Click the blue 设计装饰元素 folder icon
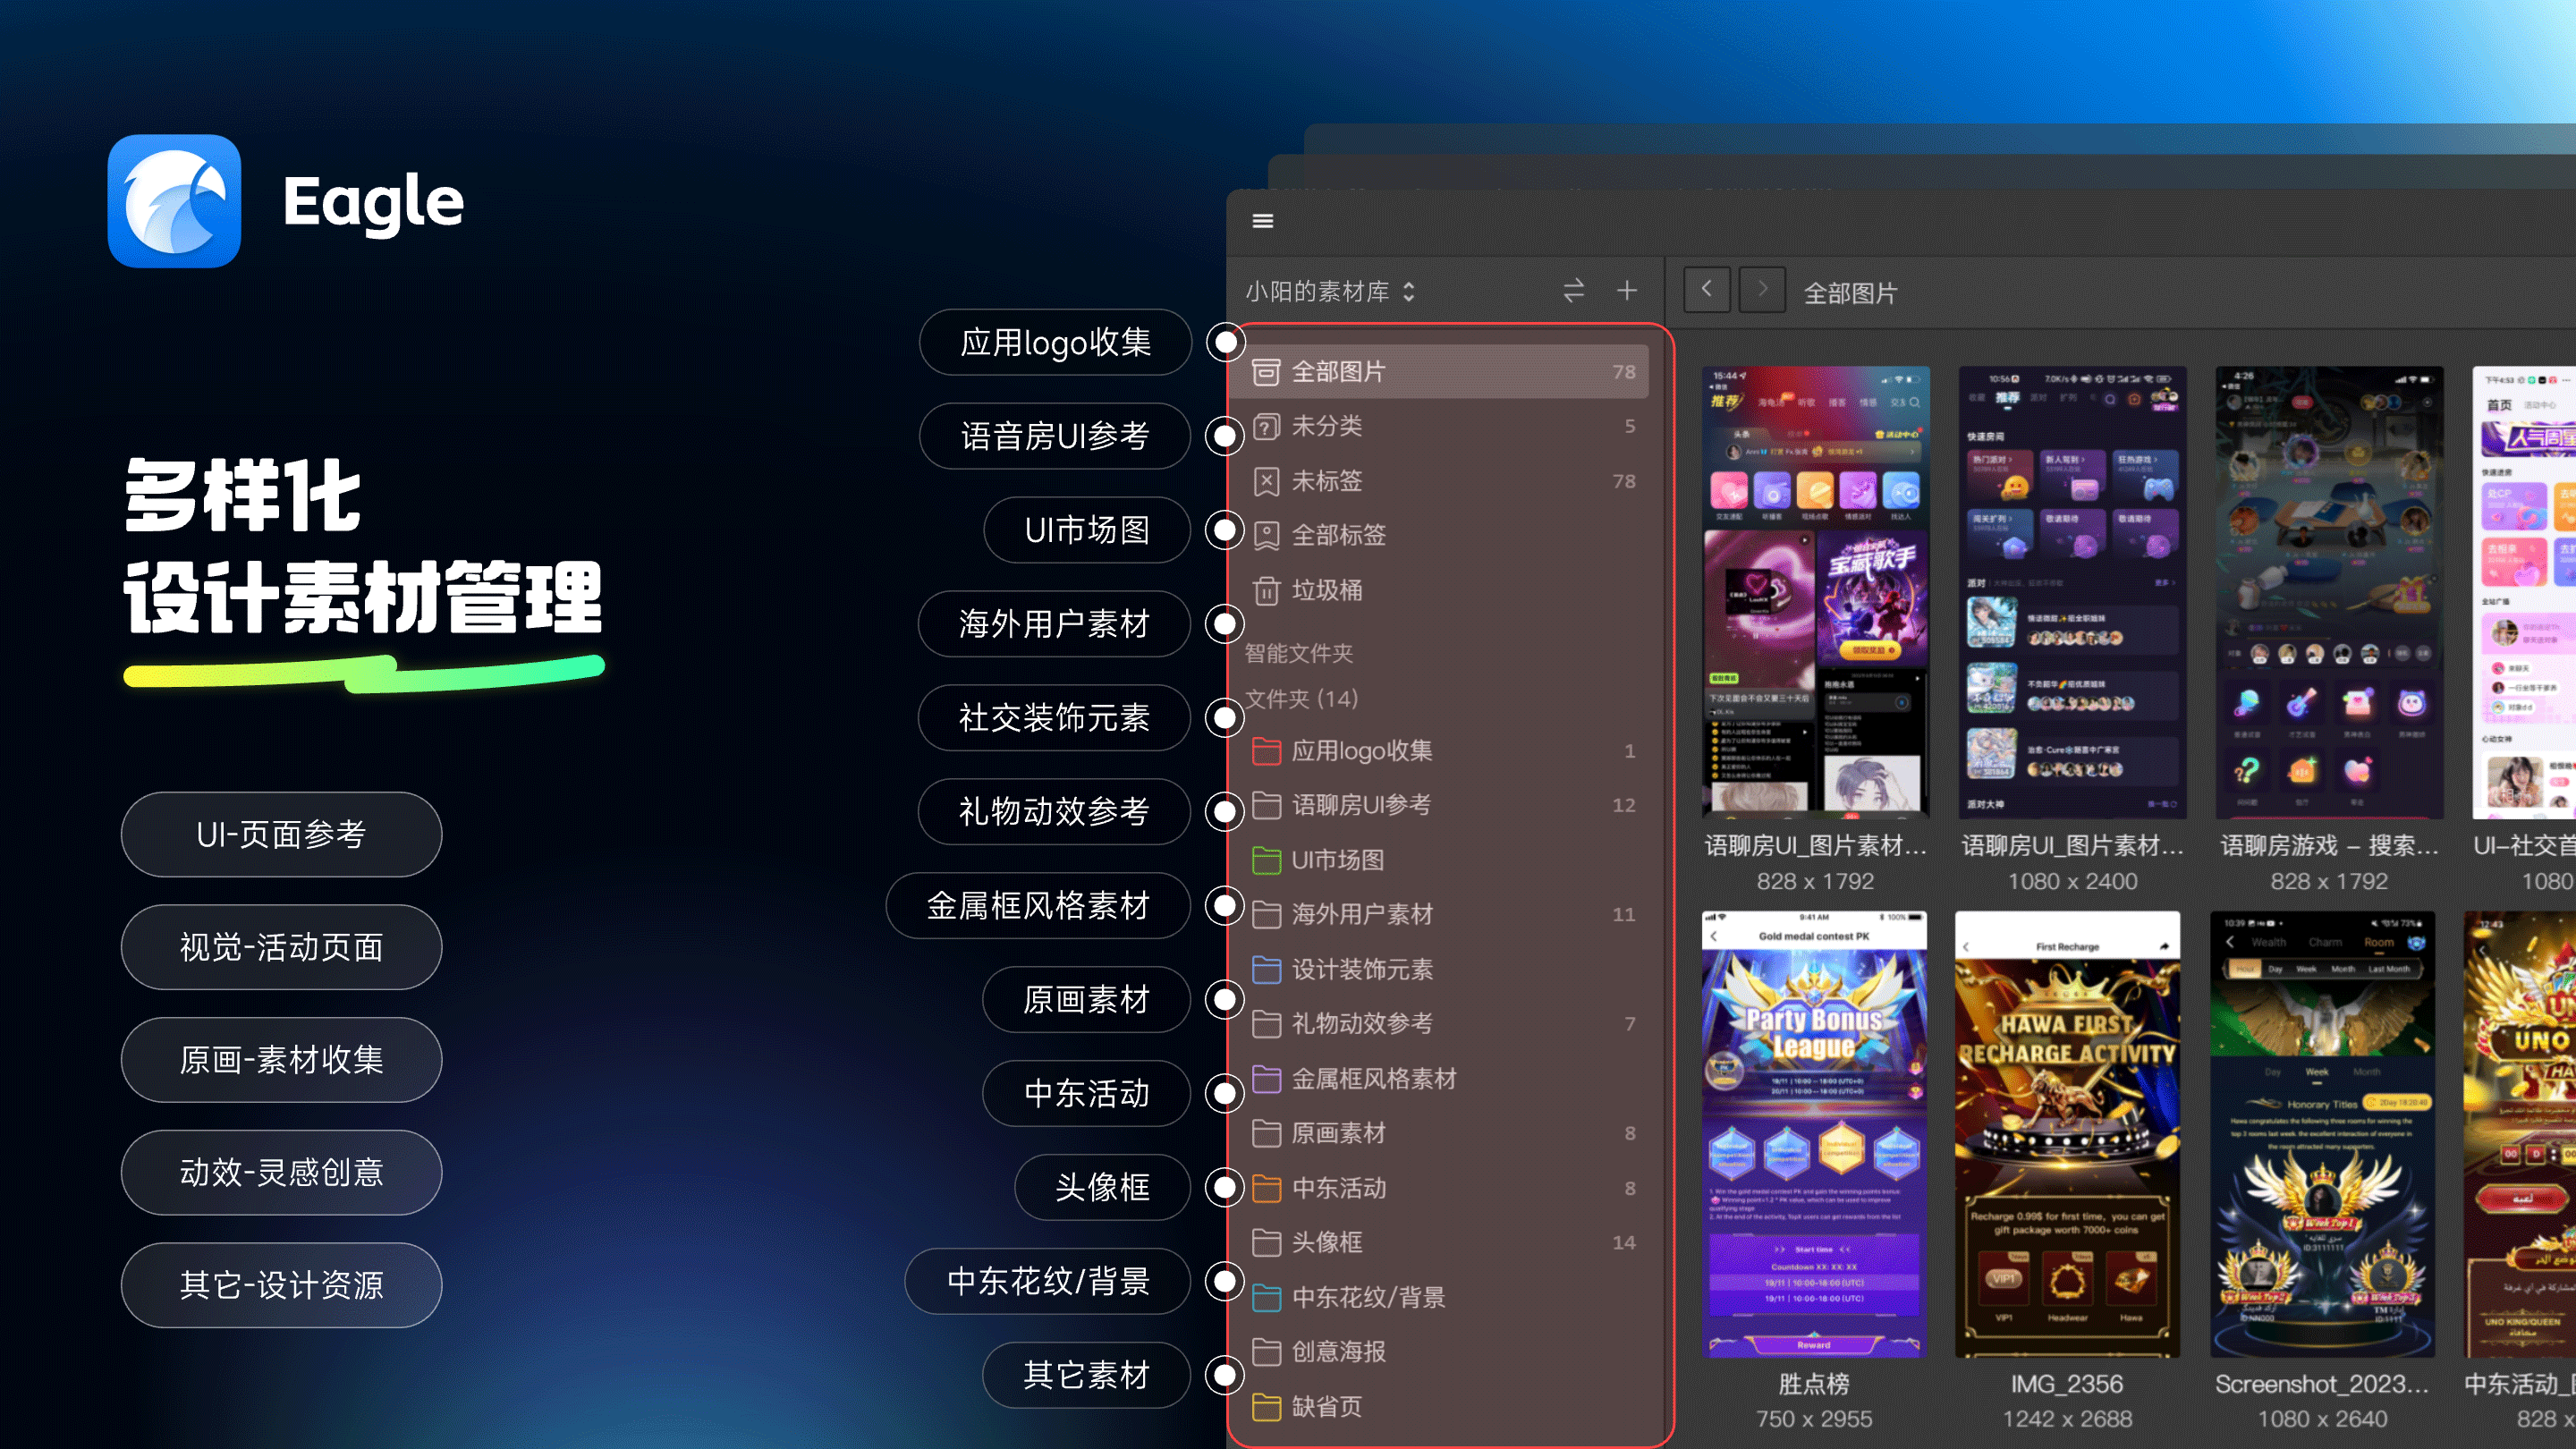2576x1449 pixels. click(1266, 969)
